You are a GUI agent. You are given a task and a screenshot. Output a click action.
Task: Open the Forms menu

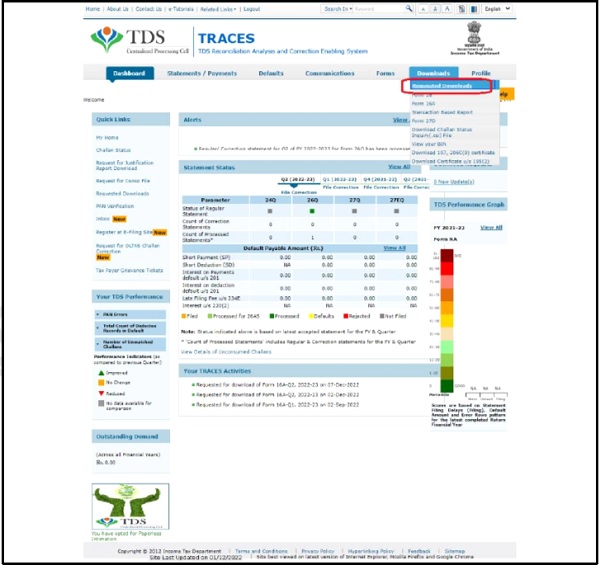click(385, 73)
